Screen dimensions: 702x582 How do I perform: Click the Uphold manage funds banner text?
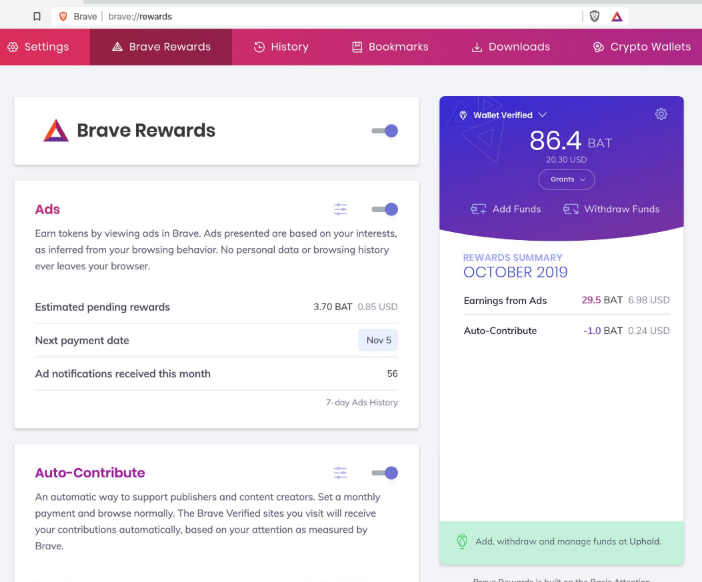(568, 541)
